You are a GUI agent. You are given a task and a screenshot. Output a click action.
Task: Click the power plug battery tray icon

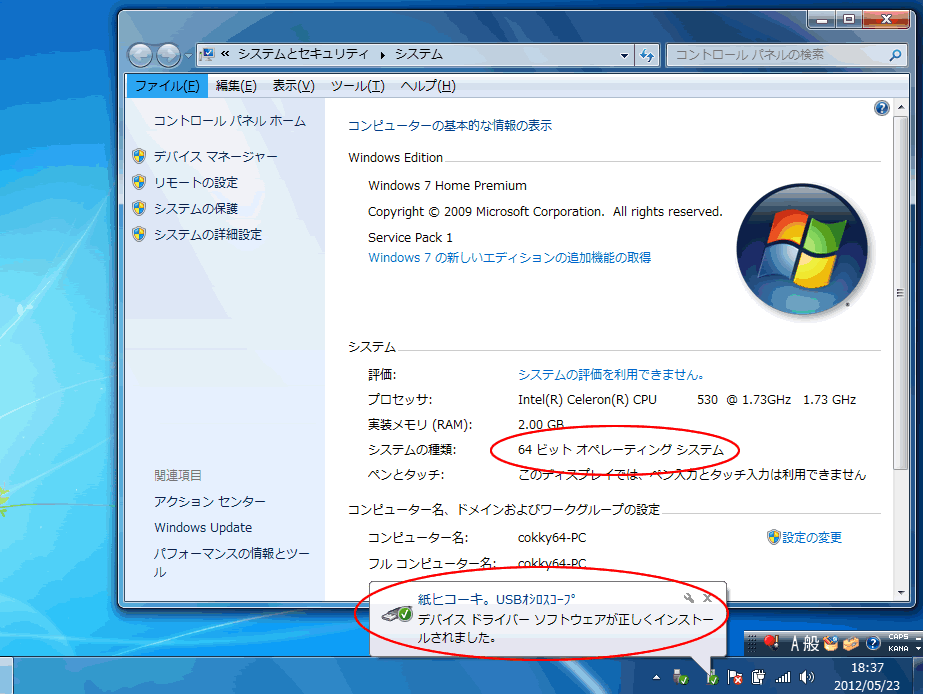pyautogui.click(x=758, y=677)
